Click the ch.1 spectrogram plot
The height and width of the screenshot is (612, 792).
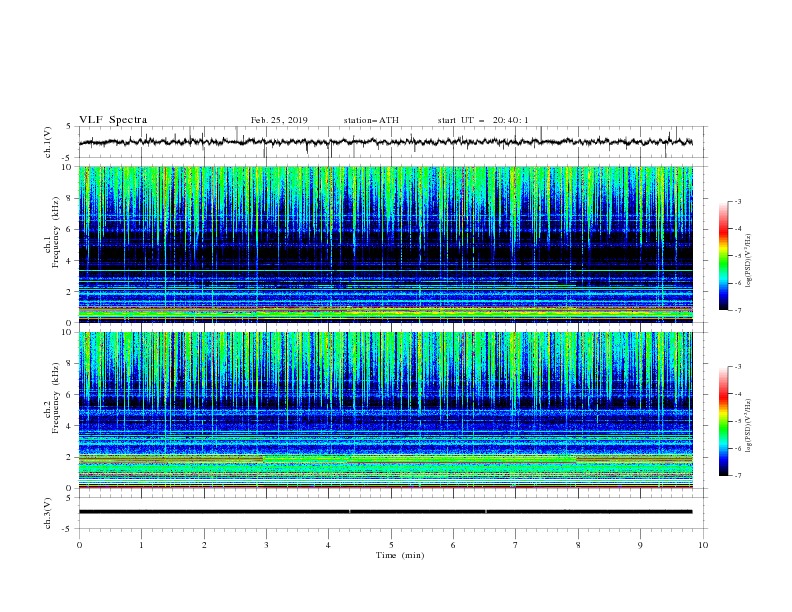pos(386,244)
